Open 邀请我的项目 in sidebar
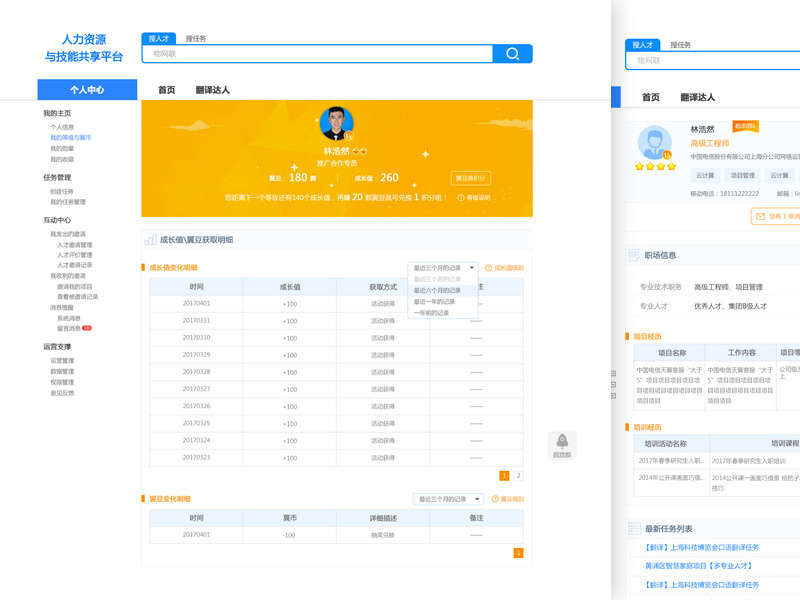800x600 pixels. click(x=74, y=287)
